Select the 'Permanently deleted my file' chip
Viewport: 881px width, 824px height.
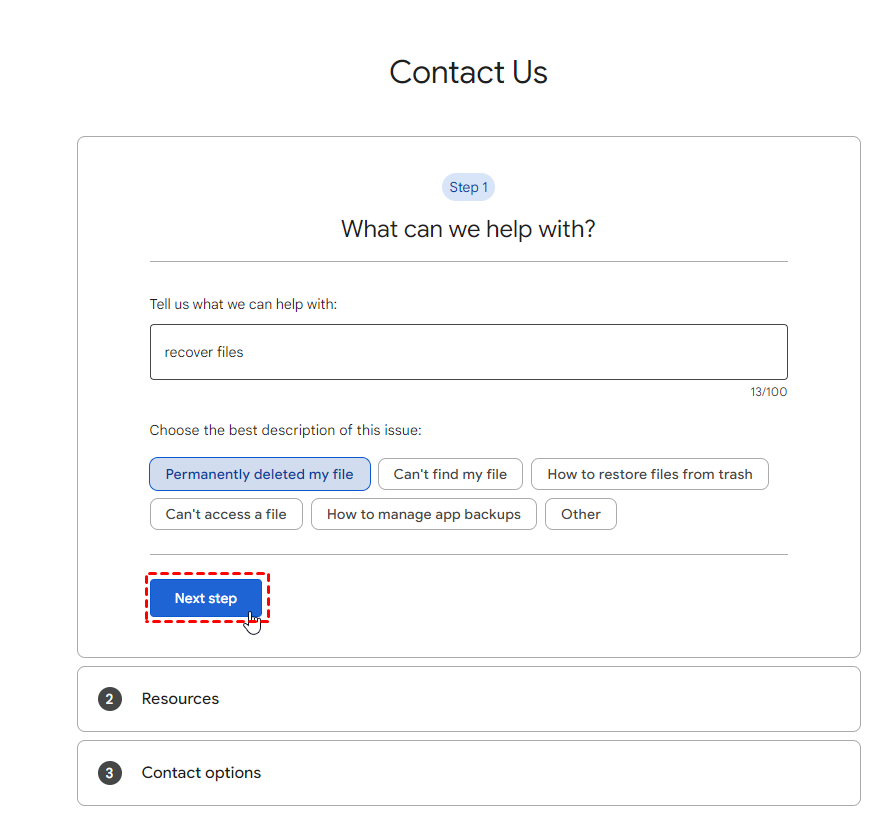pyautogui.click(x=260, y=474)
